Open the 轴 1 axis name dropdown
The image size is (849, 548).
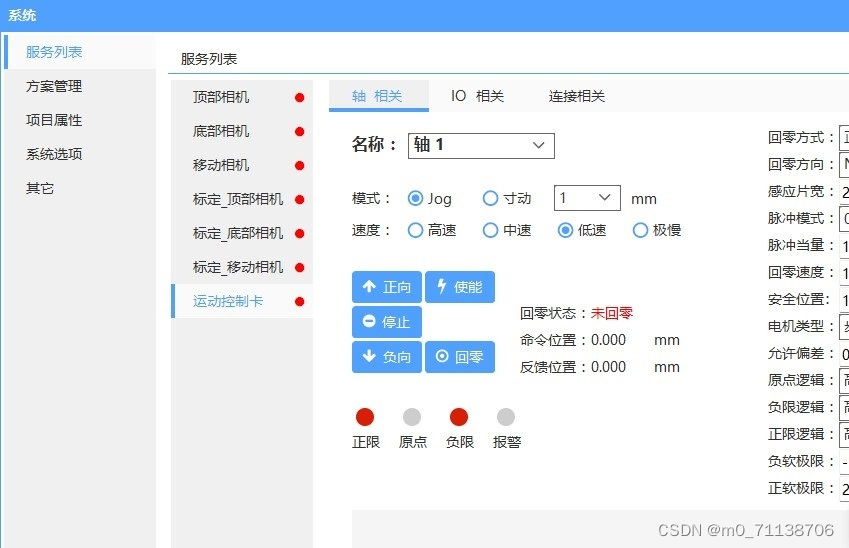(481, 146)
